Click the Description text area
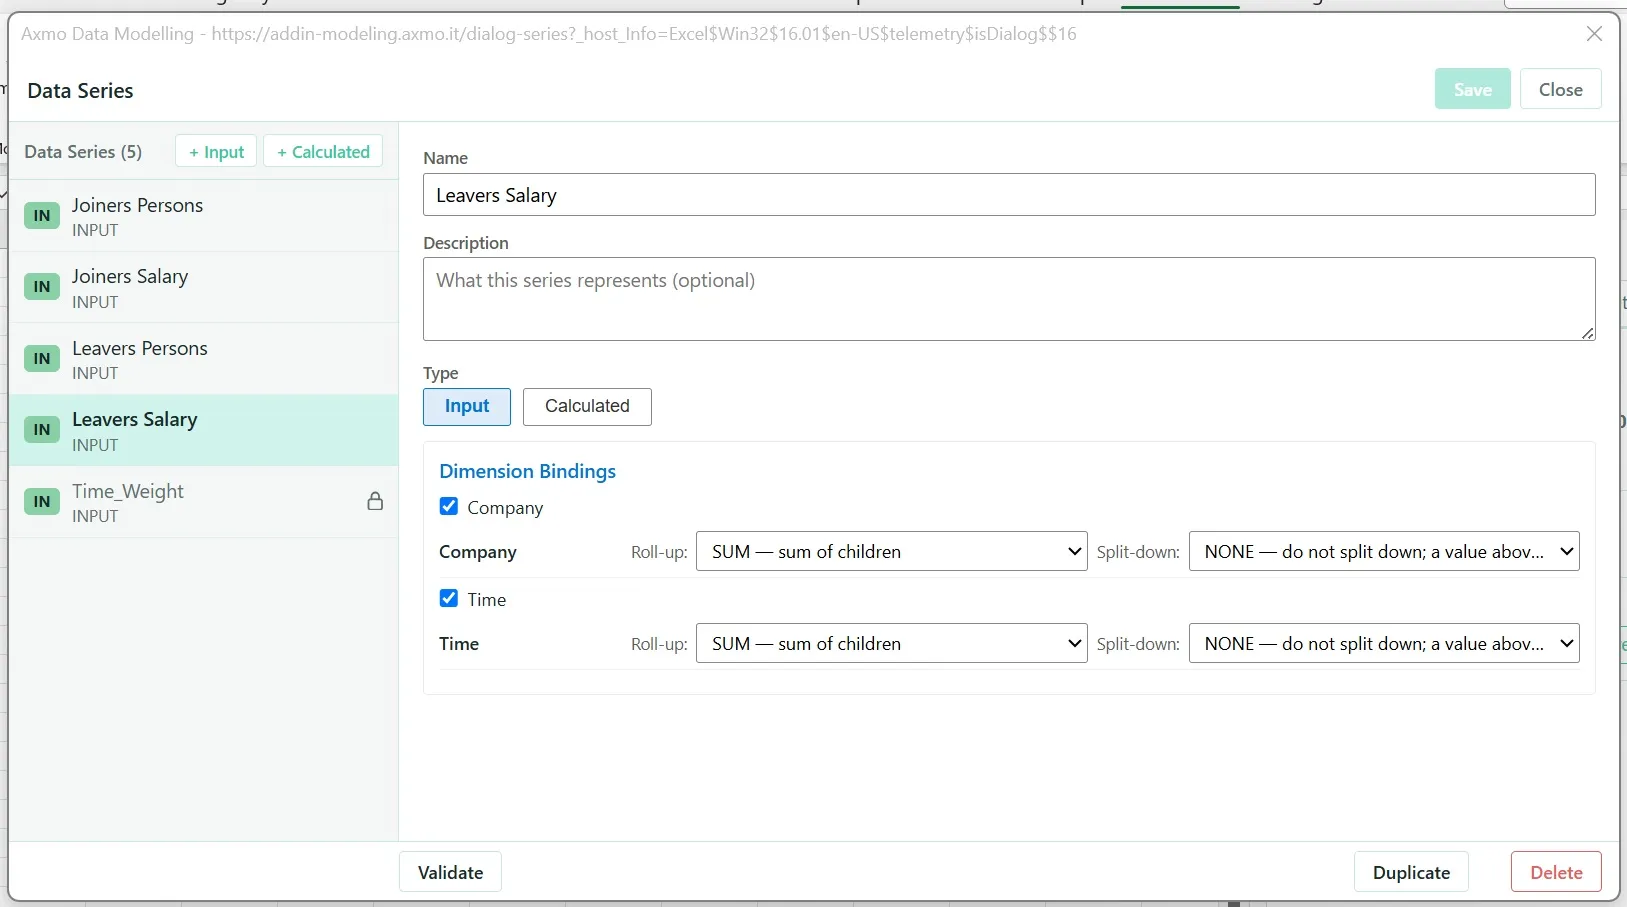This screenshot has width=1627, height=907. pos(1009,299)
